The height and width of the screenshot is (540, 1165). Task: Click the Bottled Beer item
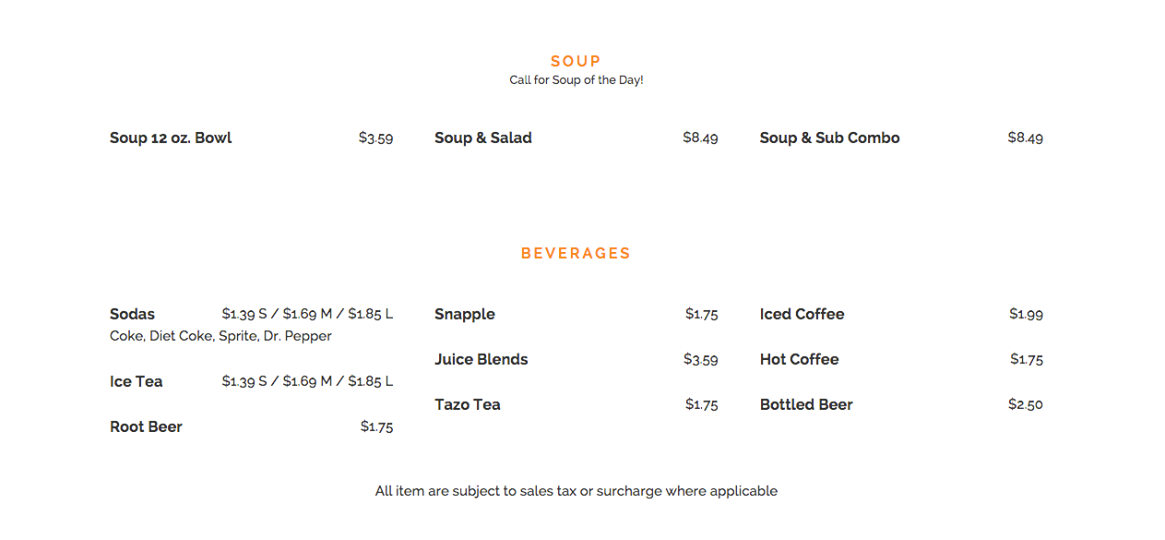pyautogui.click(x=806, y=405)
